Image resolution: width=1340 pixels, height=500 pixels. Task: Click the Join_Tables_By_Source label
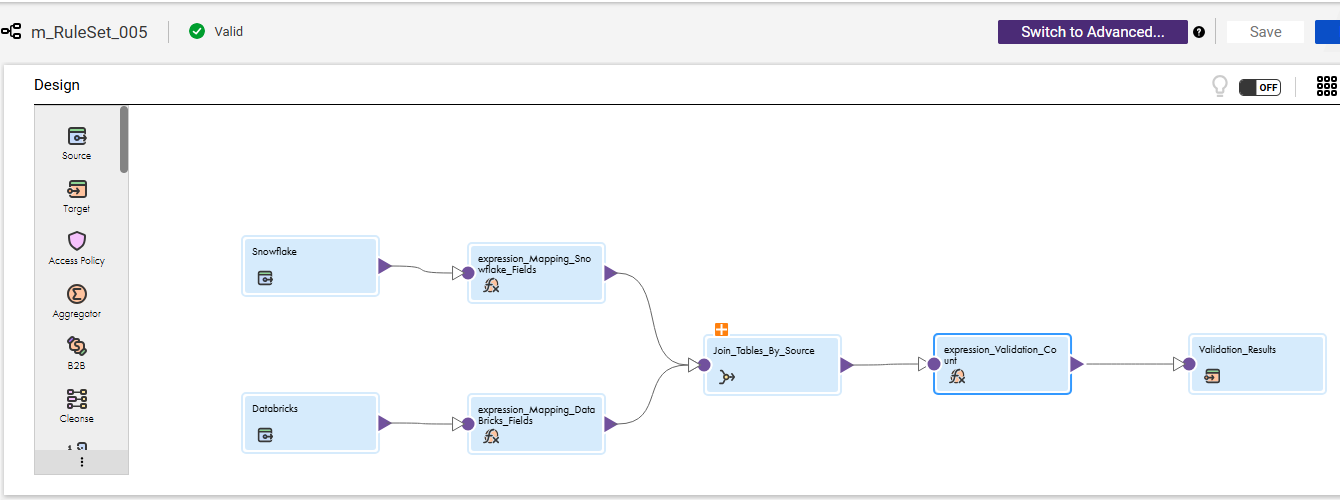[764, 351]
